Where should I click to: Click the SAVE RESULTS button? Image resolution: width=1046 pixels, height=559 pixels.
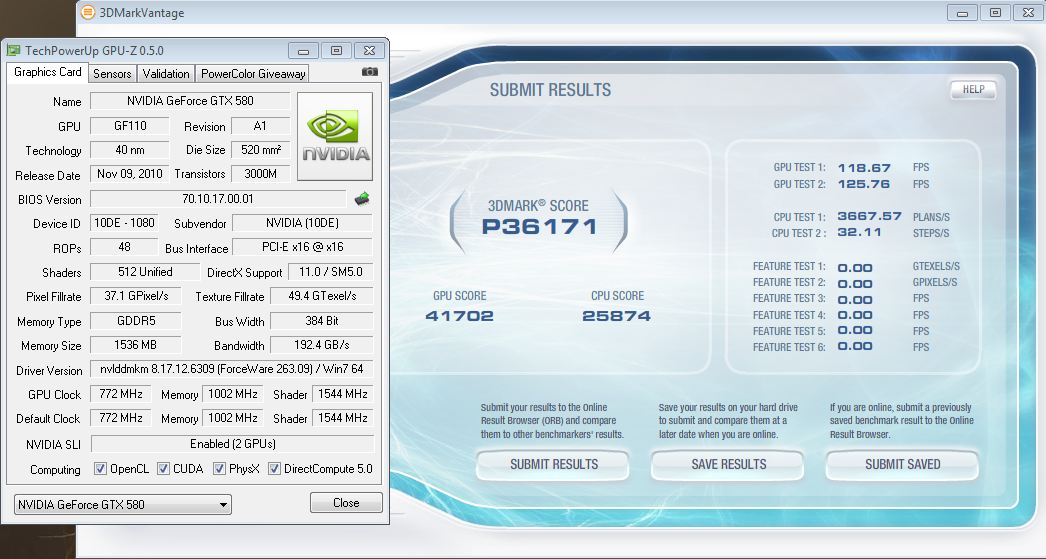coord(728,464)
